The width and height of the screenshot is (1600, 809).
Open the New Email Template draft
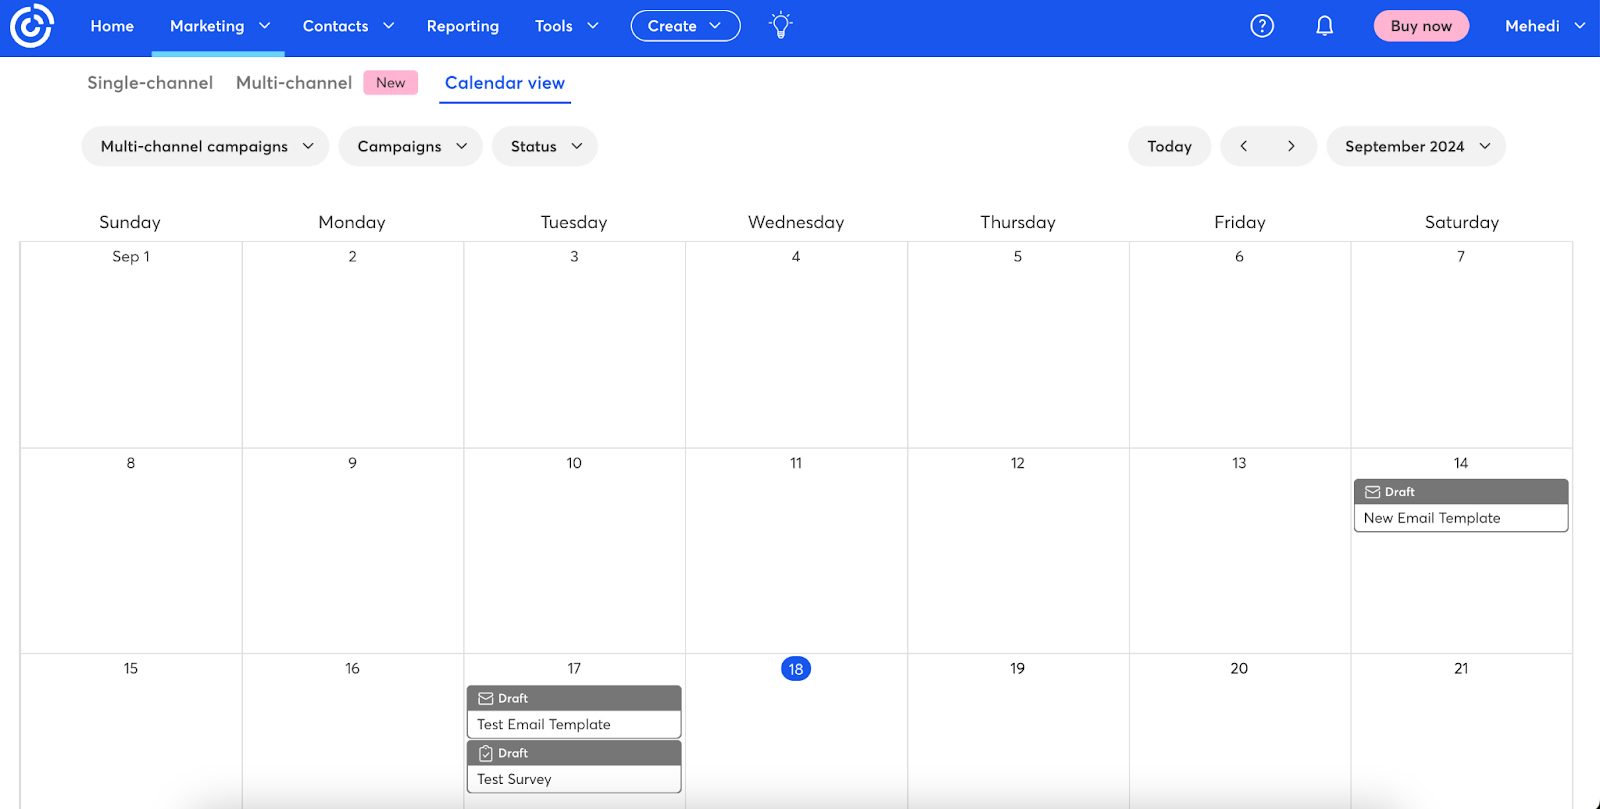point(1461,506)
